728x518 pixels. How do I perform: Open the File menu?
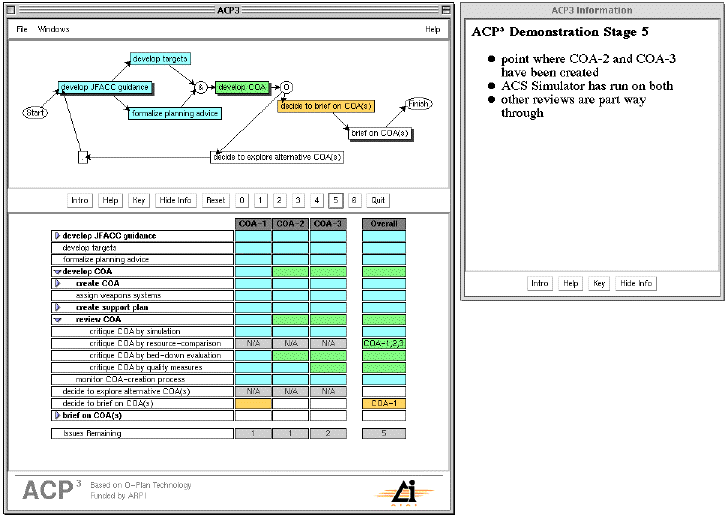(22, 29)
